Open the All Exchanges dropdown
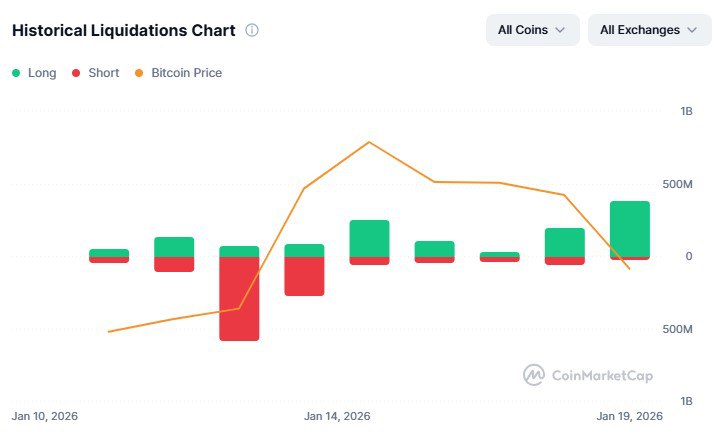The width and height of the screenshot is (718, 442). click(648, 30)
